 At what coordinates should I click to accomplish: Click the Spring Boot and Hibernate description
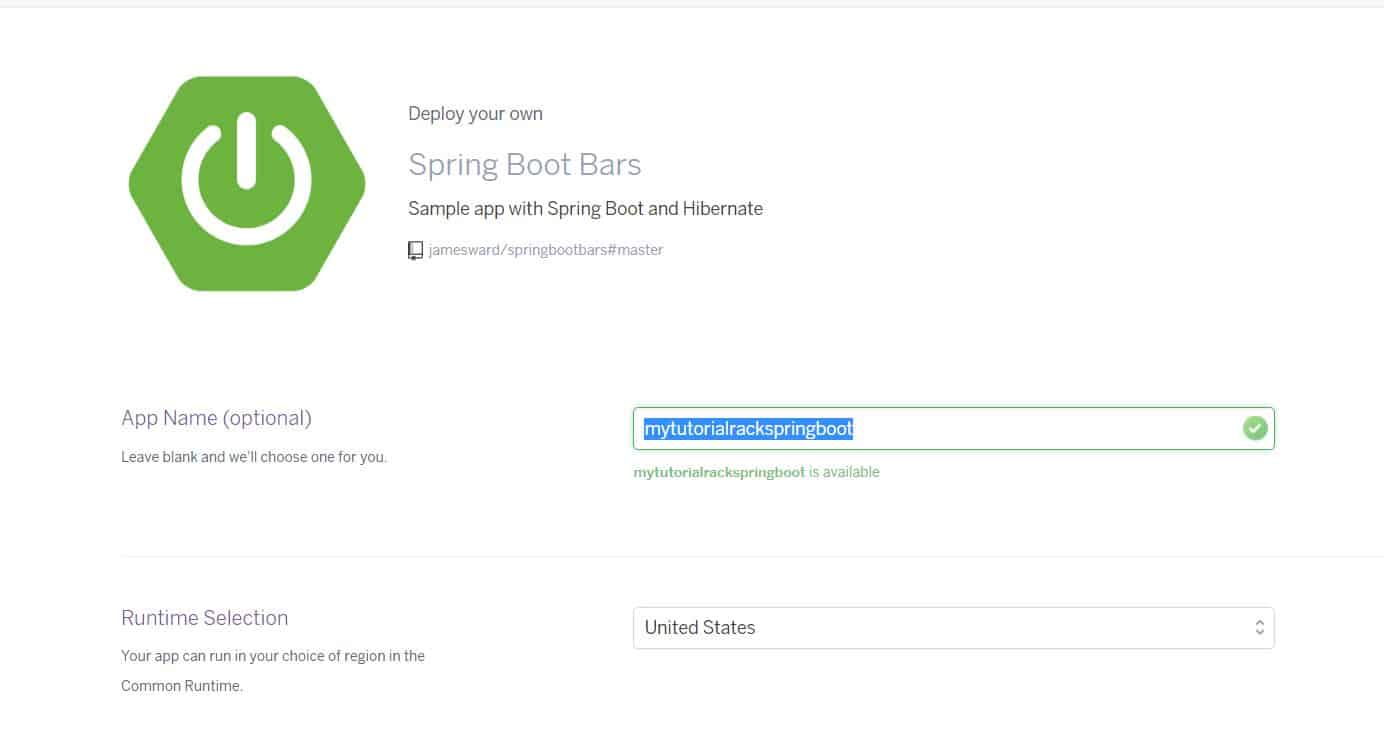click(585, 209)
